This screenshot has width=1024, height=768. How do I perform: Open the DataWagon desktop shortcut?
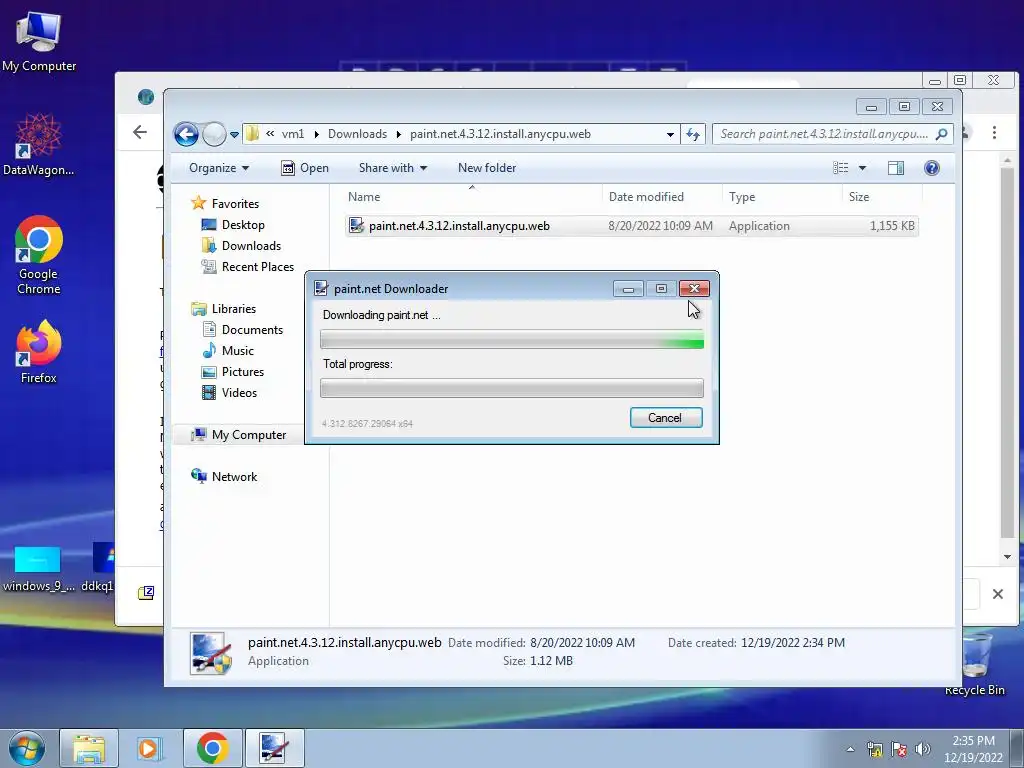tap(39, 145)
